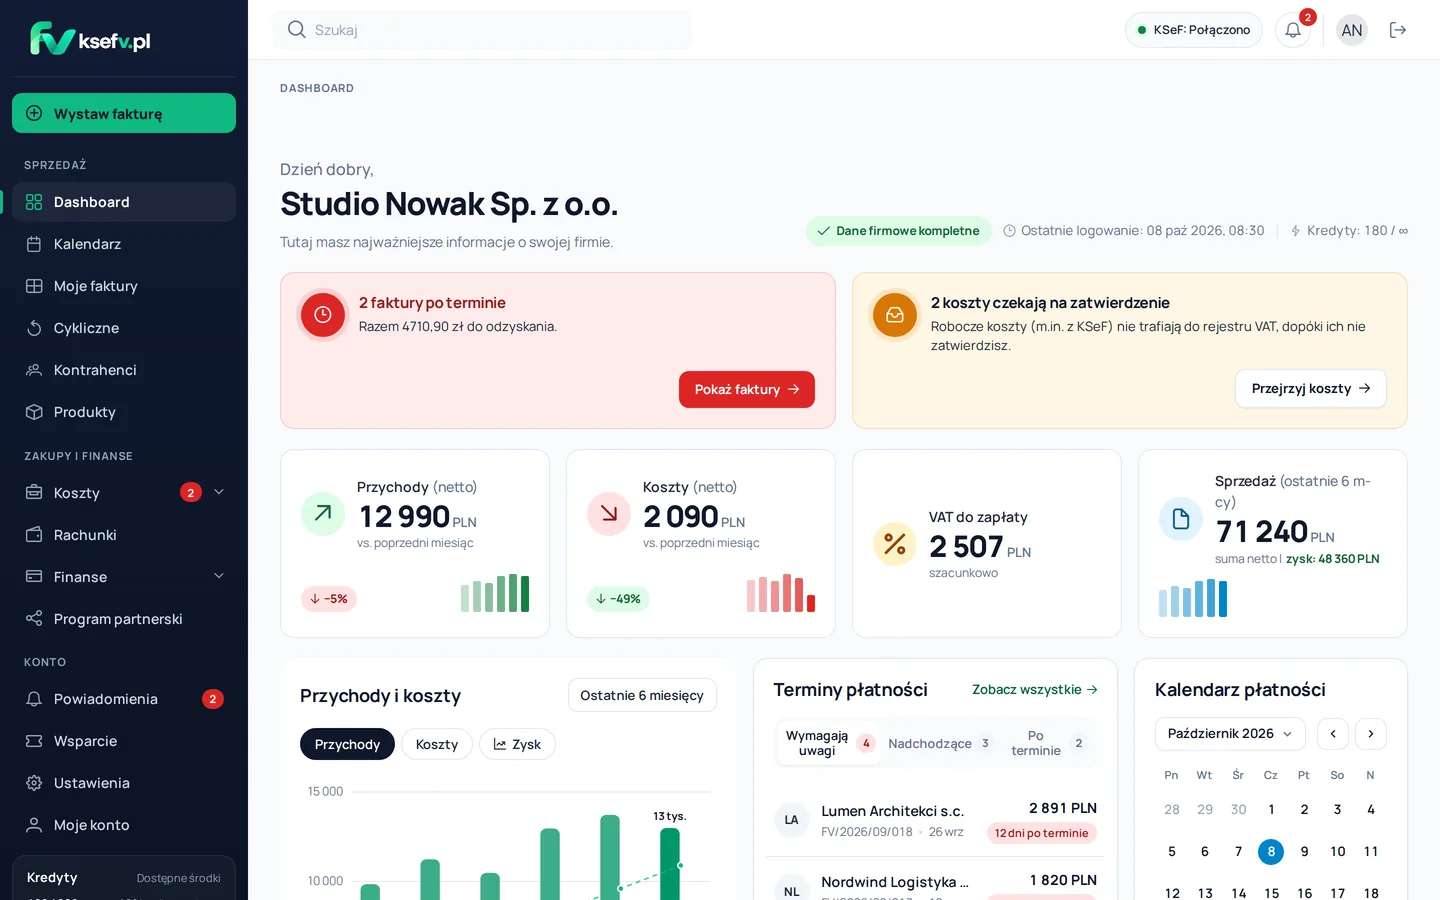Go to Moje faktury in sidebar
The image size is (1440, 900).
(x=124, y=286)
